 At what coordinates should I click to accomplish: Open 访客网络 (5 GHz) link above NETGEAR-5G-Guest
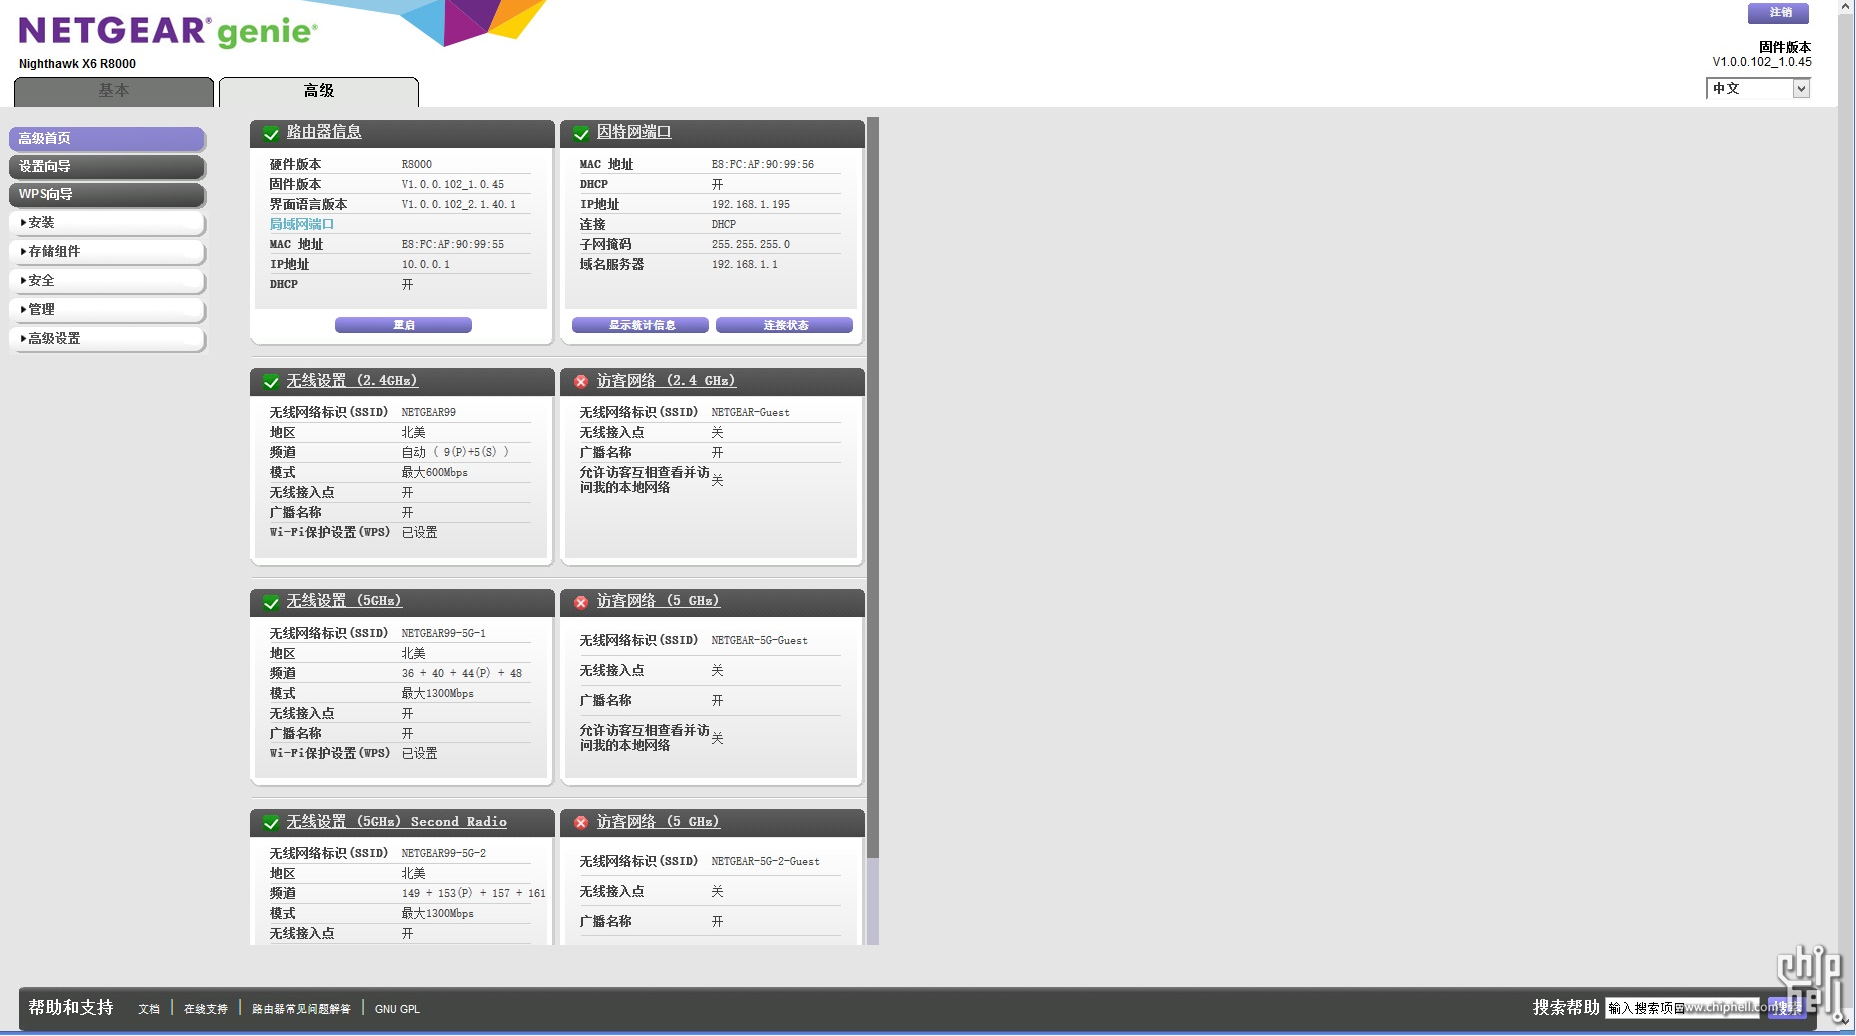(x=658, y=601)
